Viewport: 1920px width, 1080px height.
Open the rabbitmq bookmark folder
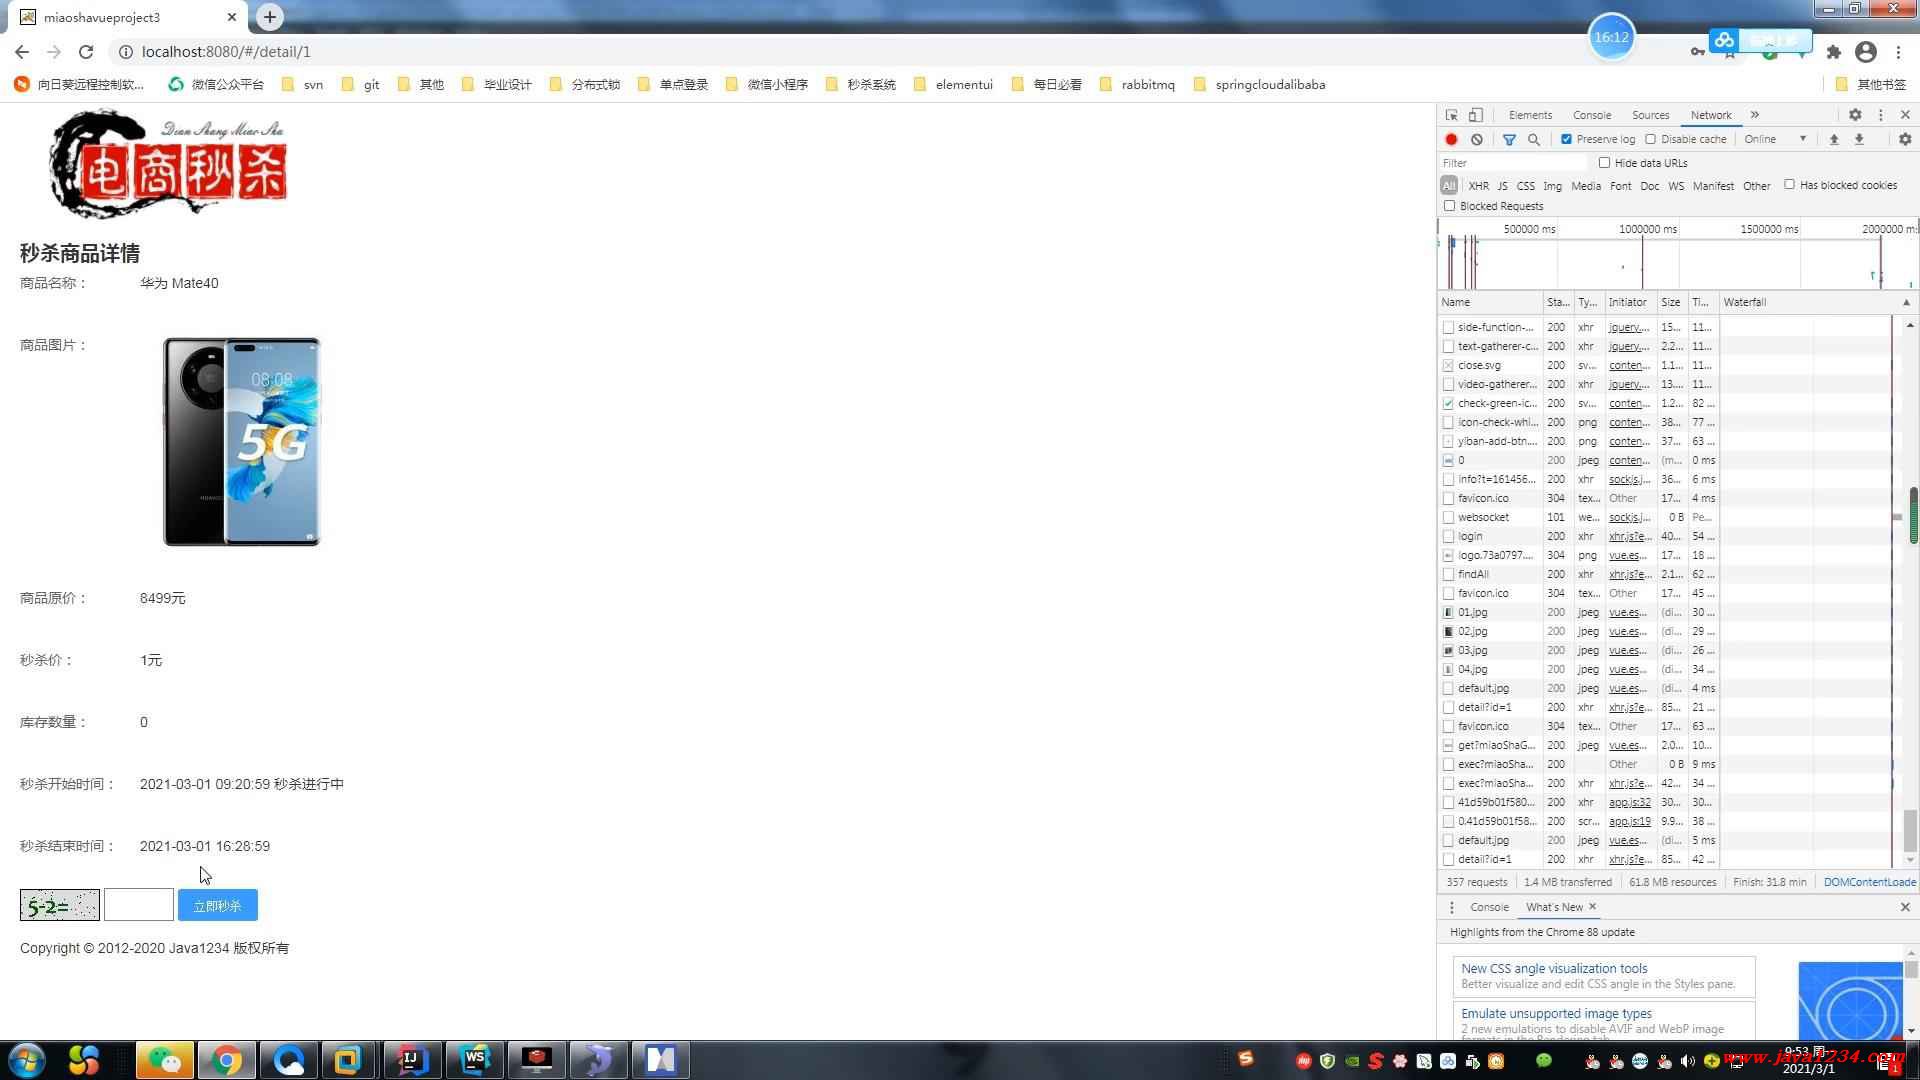click(x=1137, y=85)
